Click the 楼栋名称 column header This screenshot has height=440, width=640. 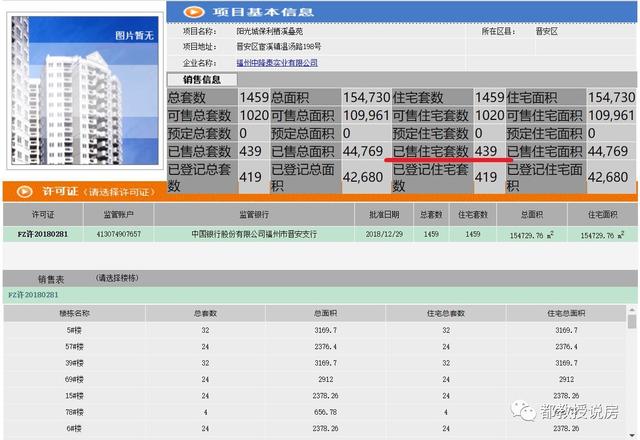(74, 313)
